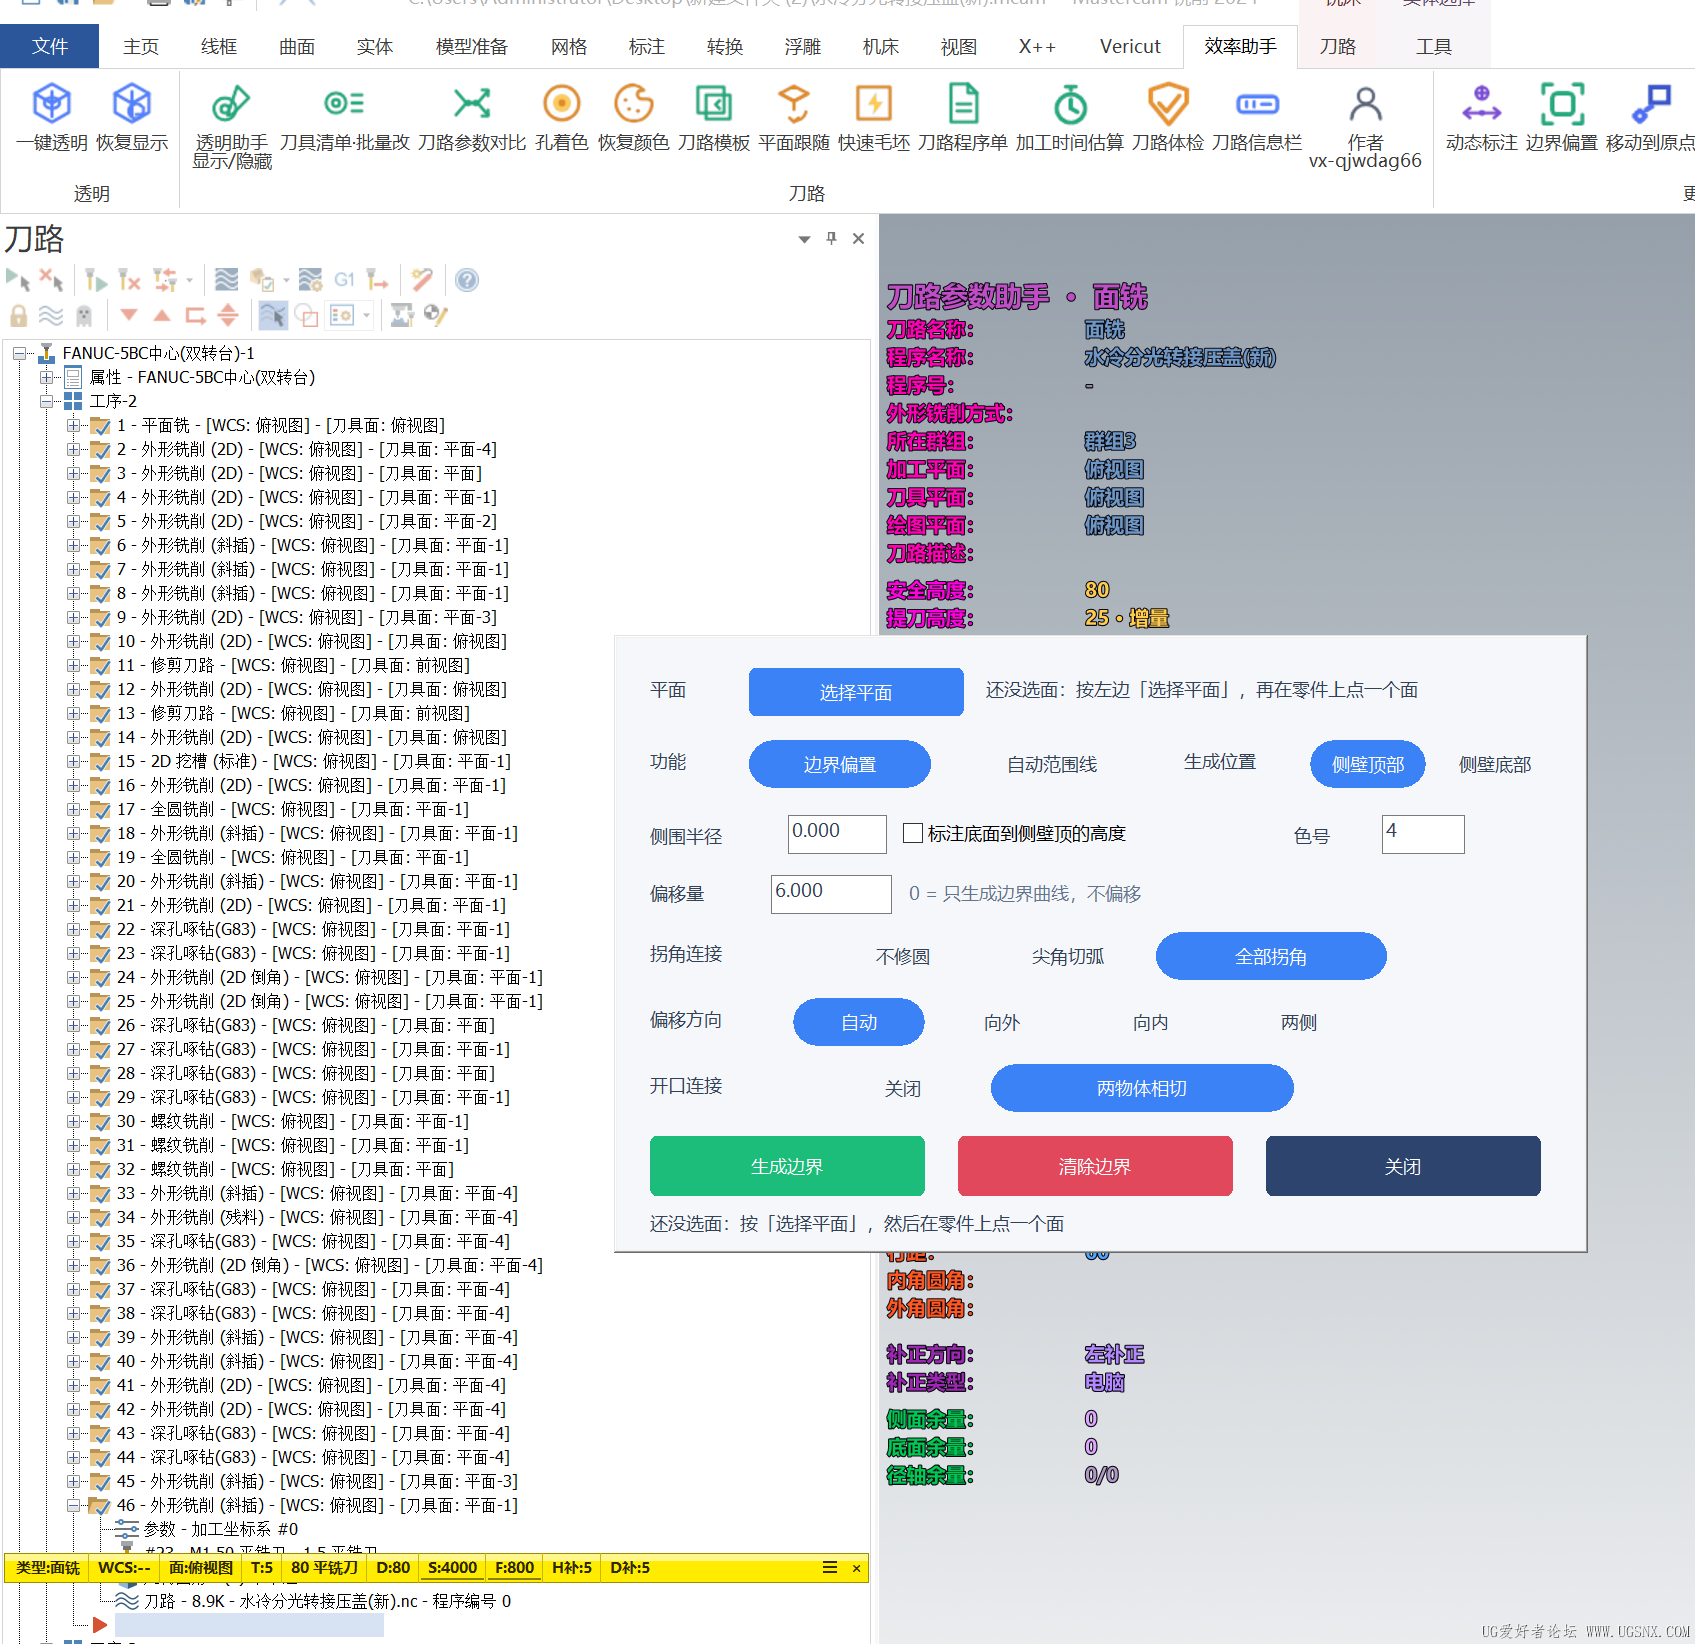The width and height of the screenshot is (1695, 1644).
Task: Choose 尖角切弧 corner connection
Action: point(1068,957)
